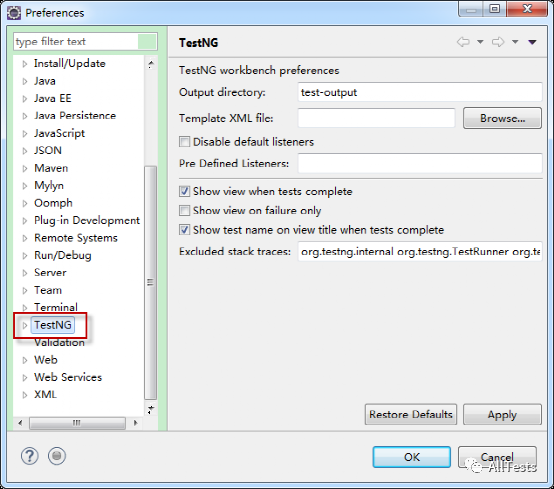This screenshot has width=554, height=489.
Task: Click the tree scroll-up arrow icon
Action: (151, 64)
